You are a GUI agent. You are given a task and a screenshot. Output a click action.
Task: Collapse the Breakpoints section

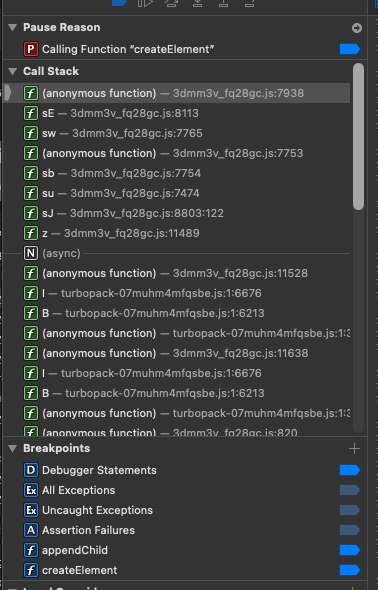[x=13, y=448]
